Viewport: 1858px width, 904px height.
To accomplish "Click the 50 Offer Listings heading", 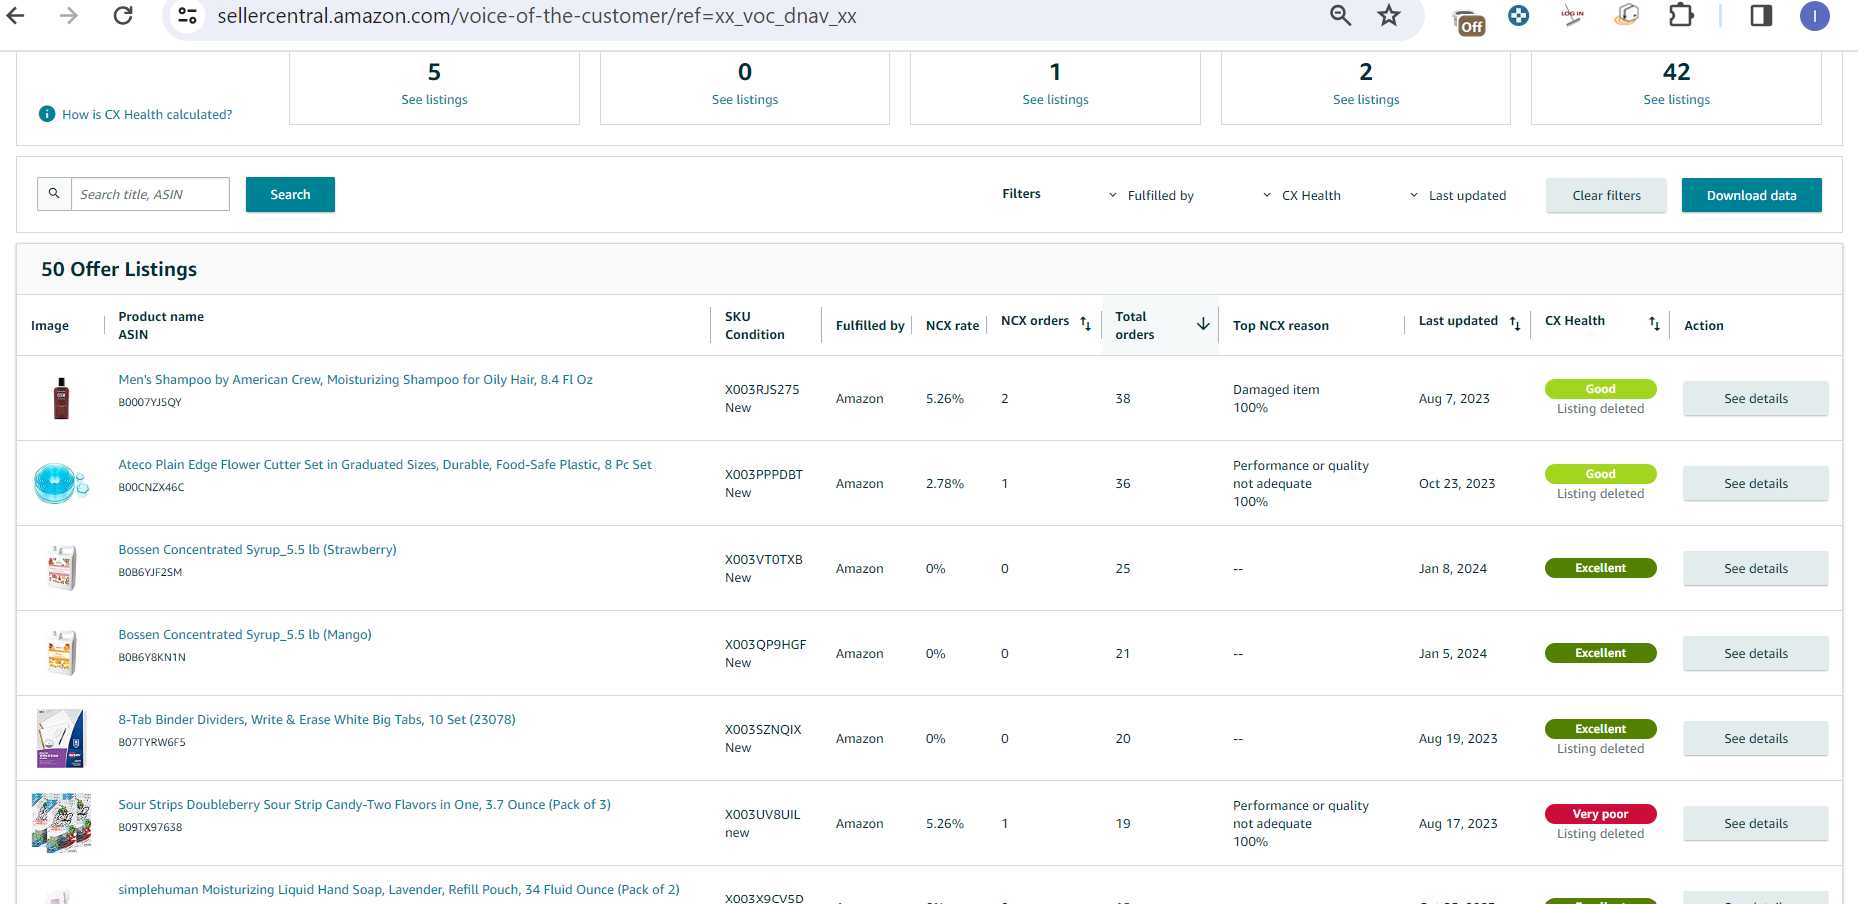I will click(x=119, y=269).
